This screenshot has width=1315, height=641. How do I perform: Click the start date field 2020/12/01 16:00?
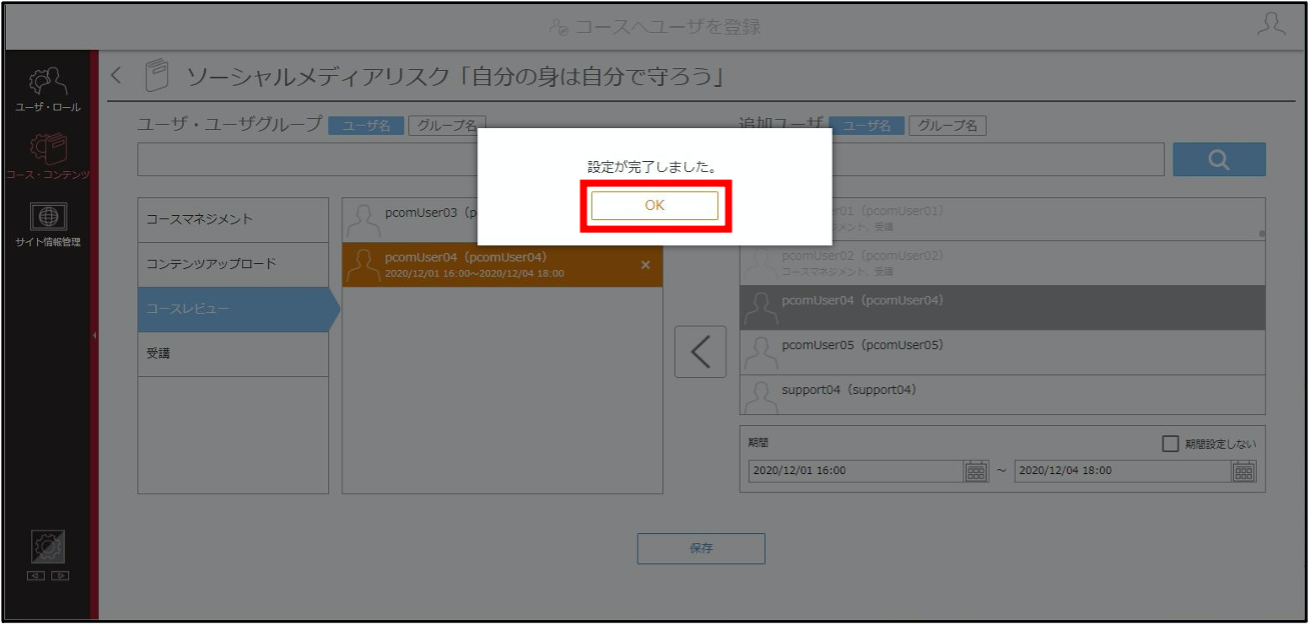pyautogui.click(x=855, y=471)
